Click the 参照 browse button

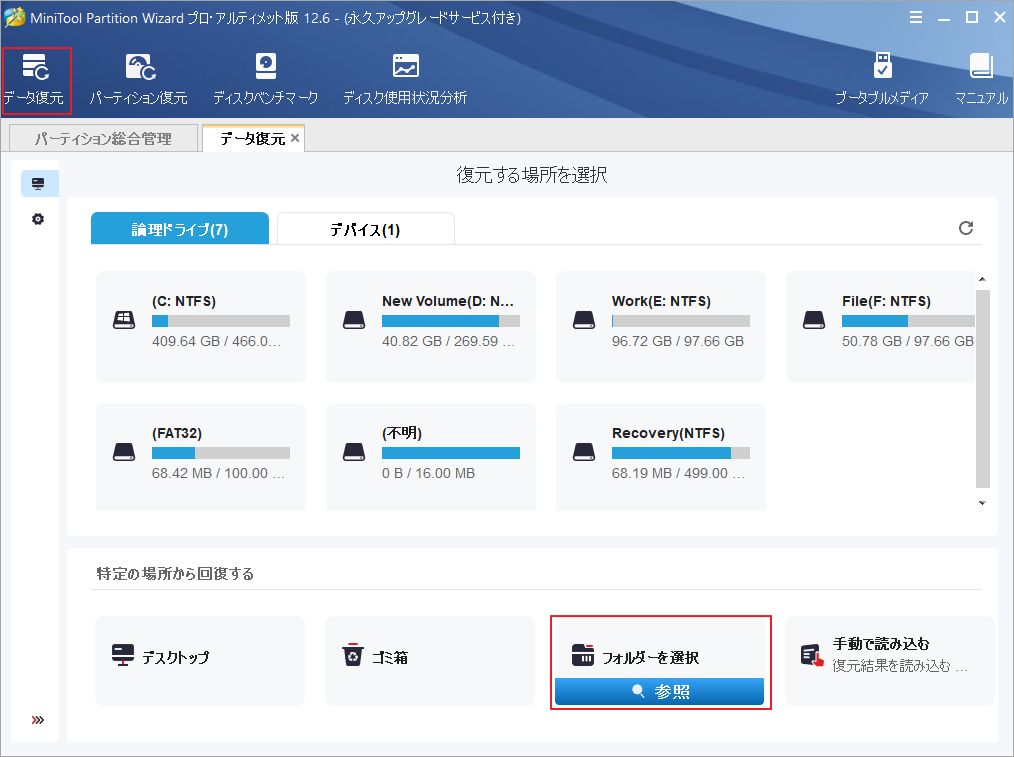click(659, 692)
